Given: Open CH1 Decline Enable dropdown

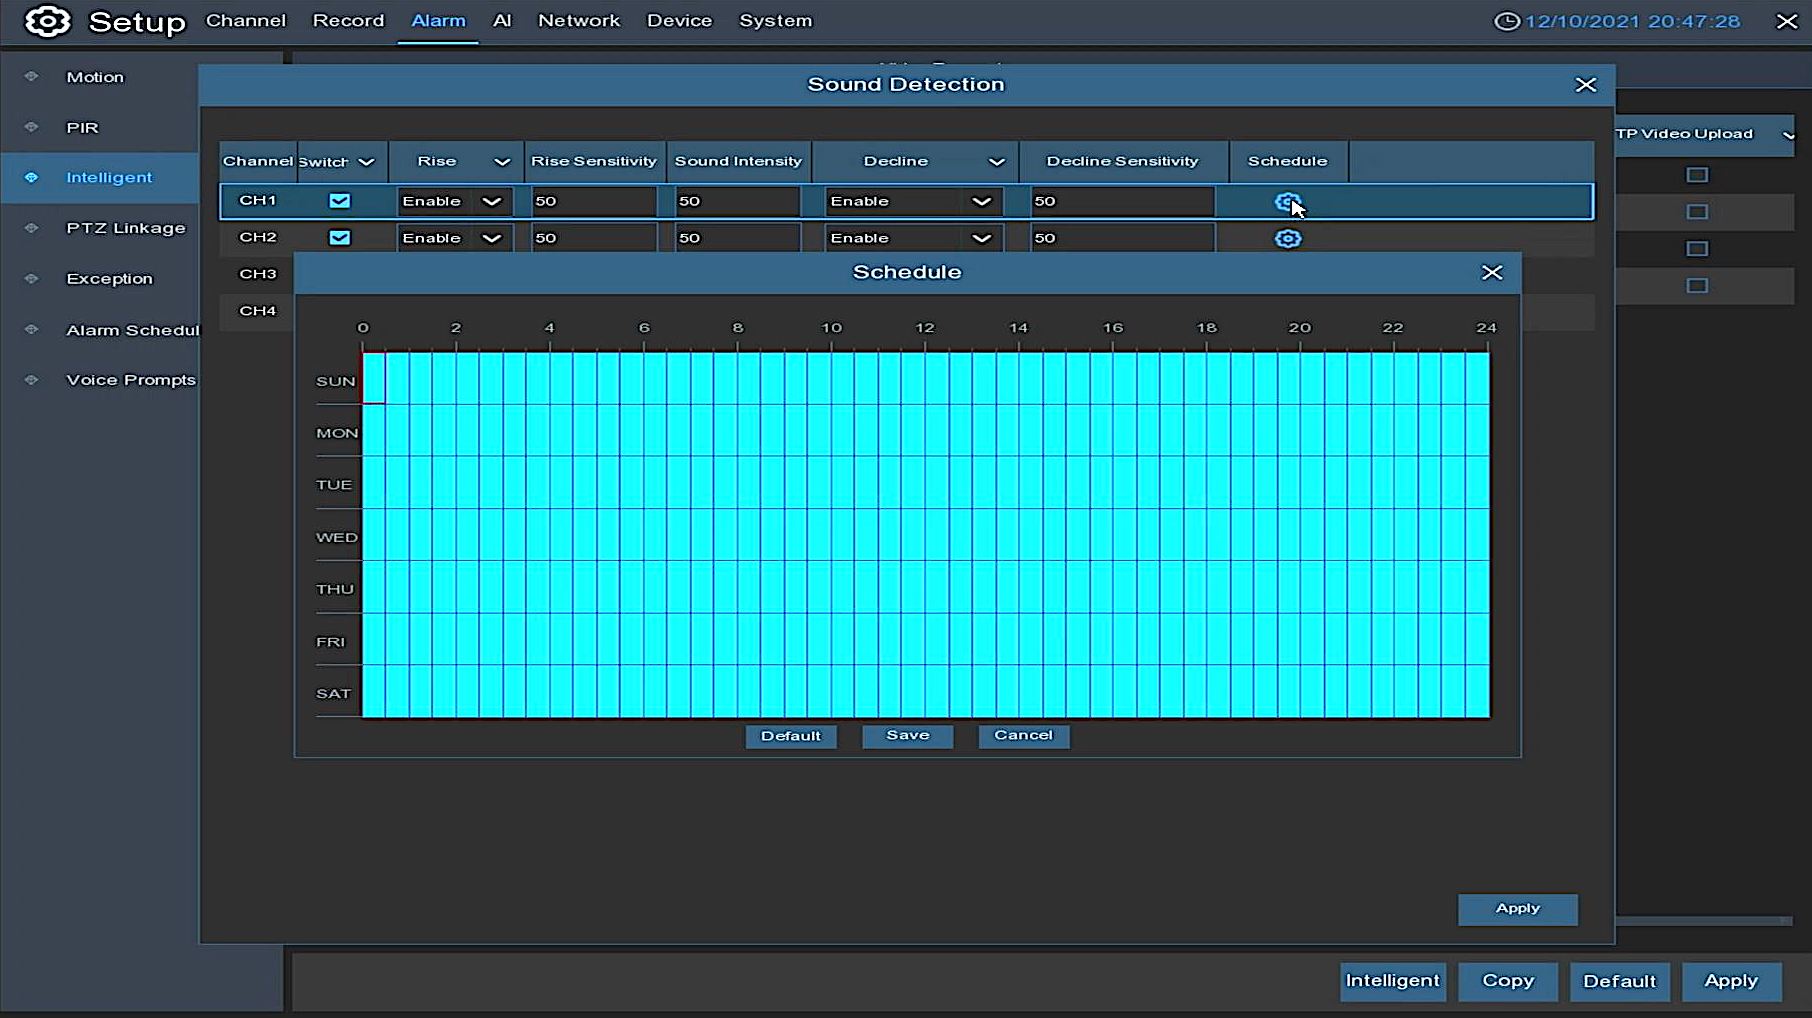Looking at the screenshot, I should pyautogui.click(x=913, y=201).
